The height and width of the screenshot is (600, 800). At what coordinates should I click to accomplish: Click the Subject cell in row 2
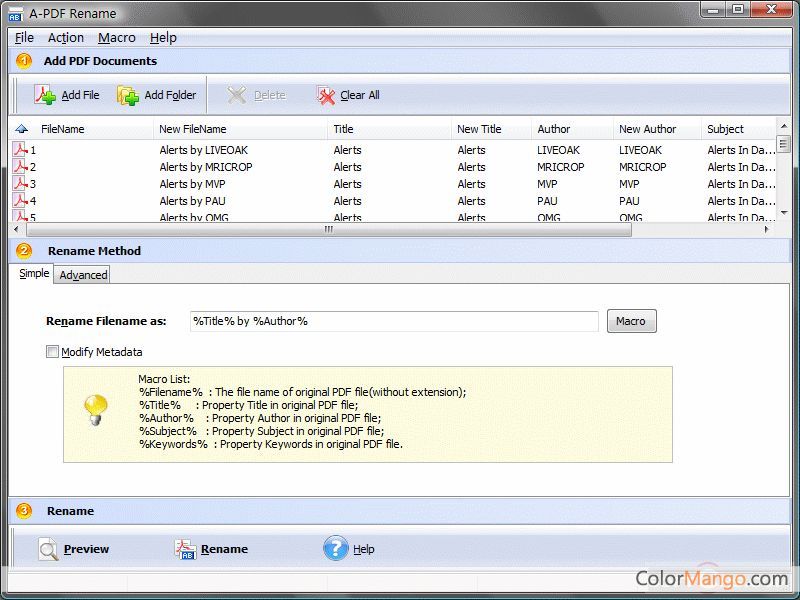(741, 167)
